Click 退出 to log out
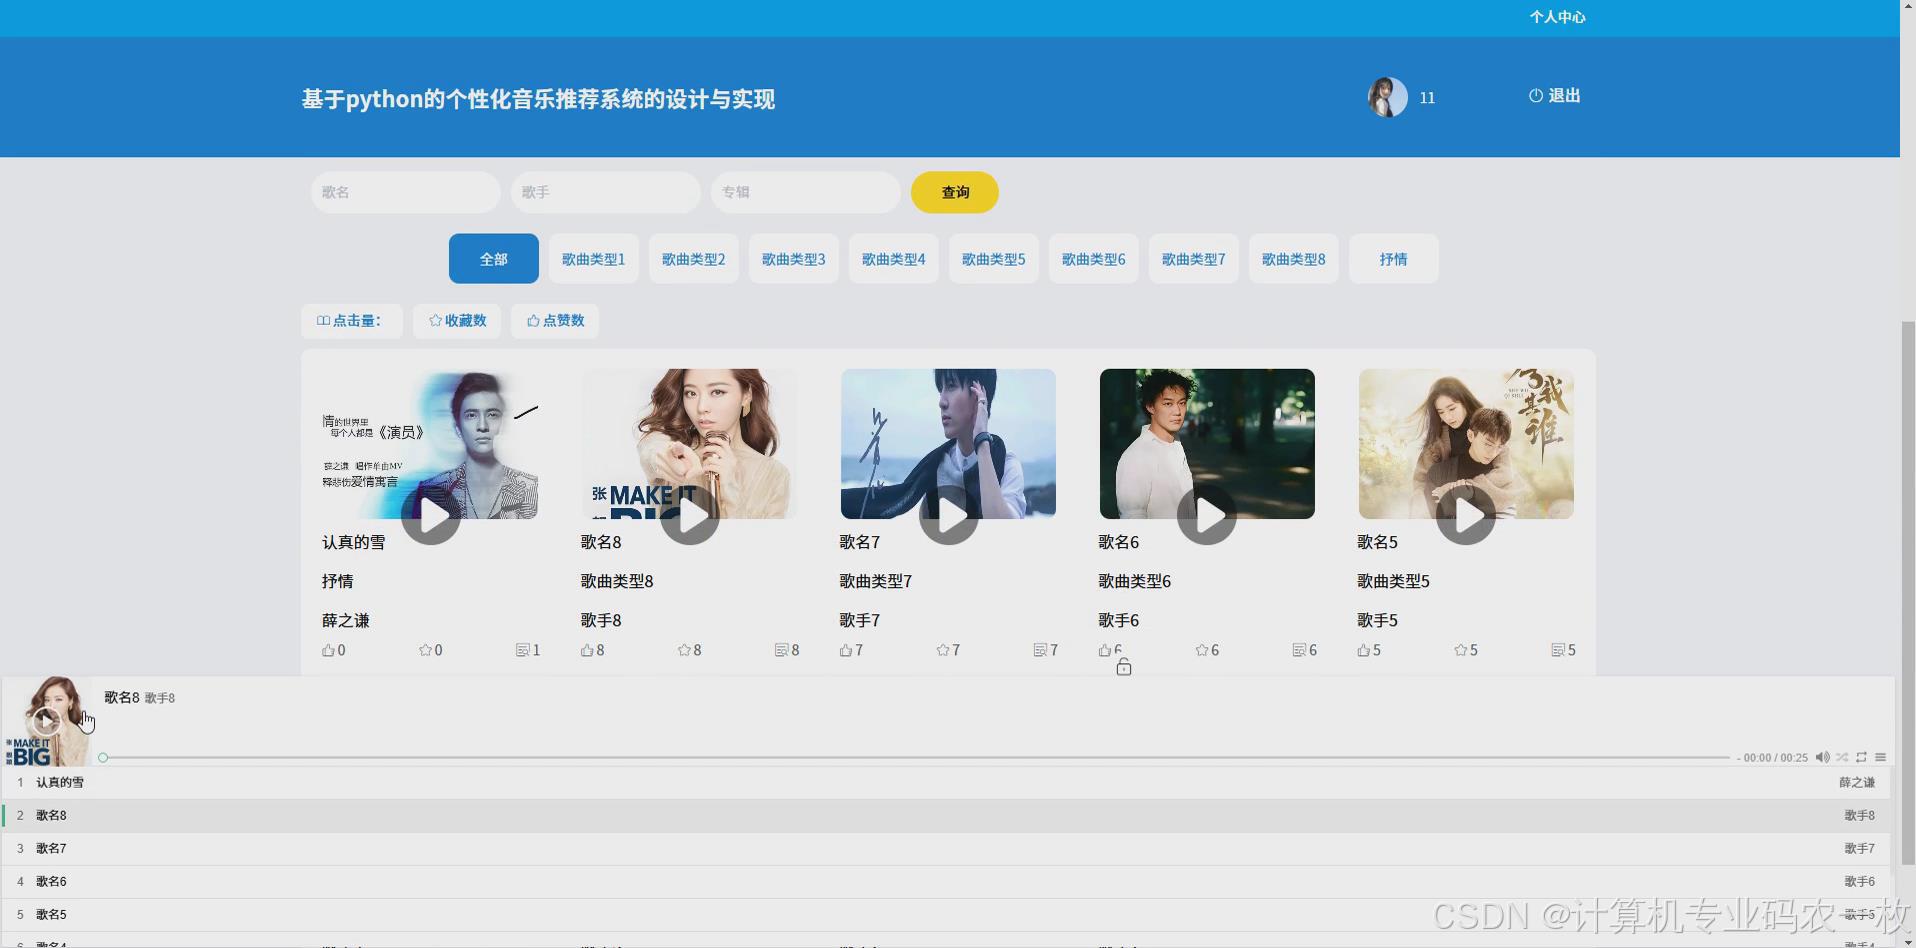This screenshot has height=948, width=1916. point(1553,96)
